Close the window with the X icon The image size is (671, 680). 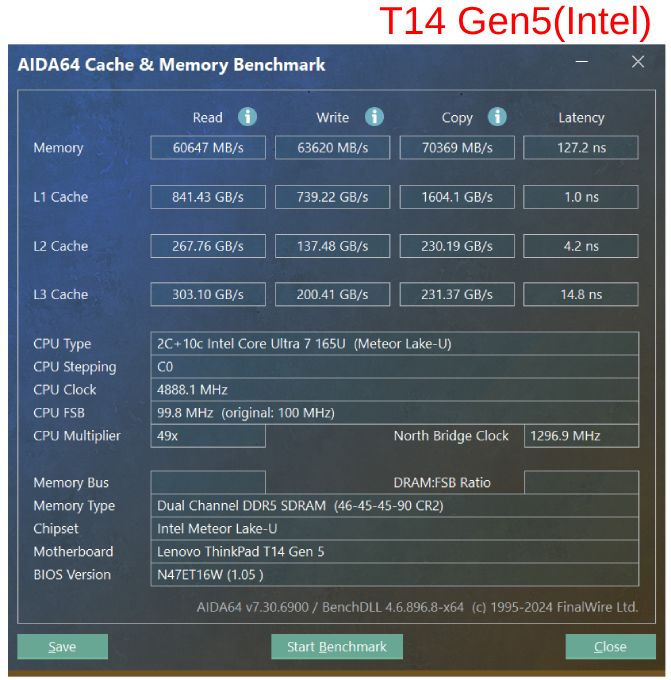pos(638,62)
